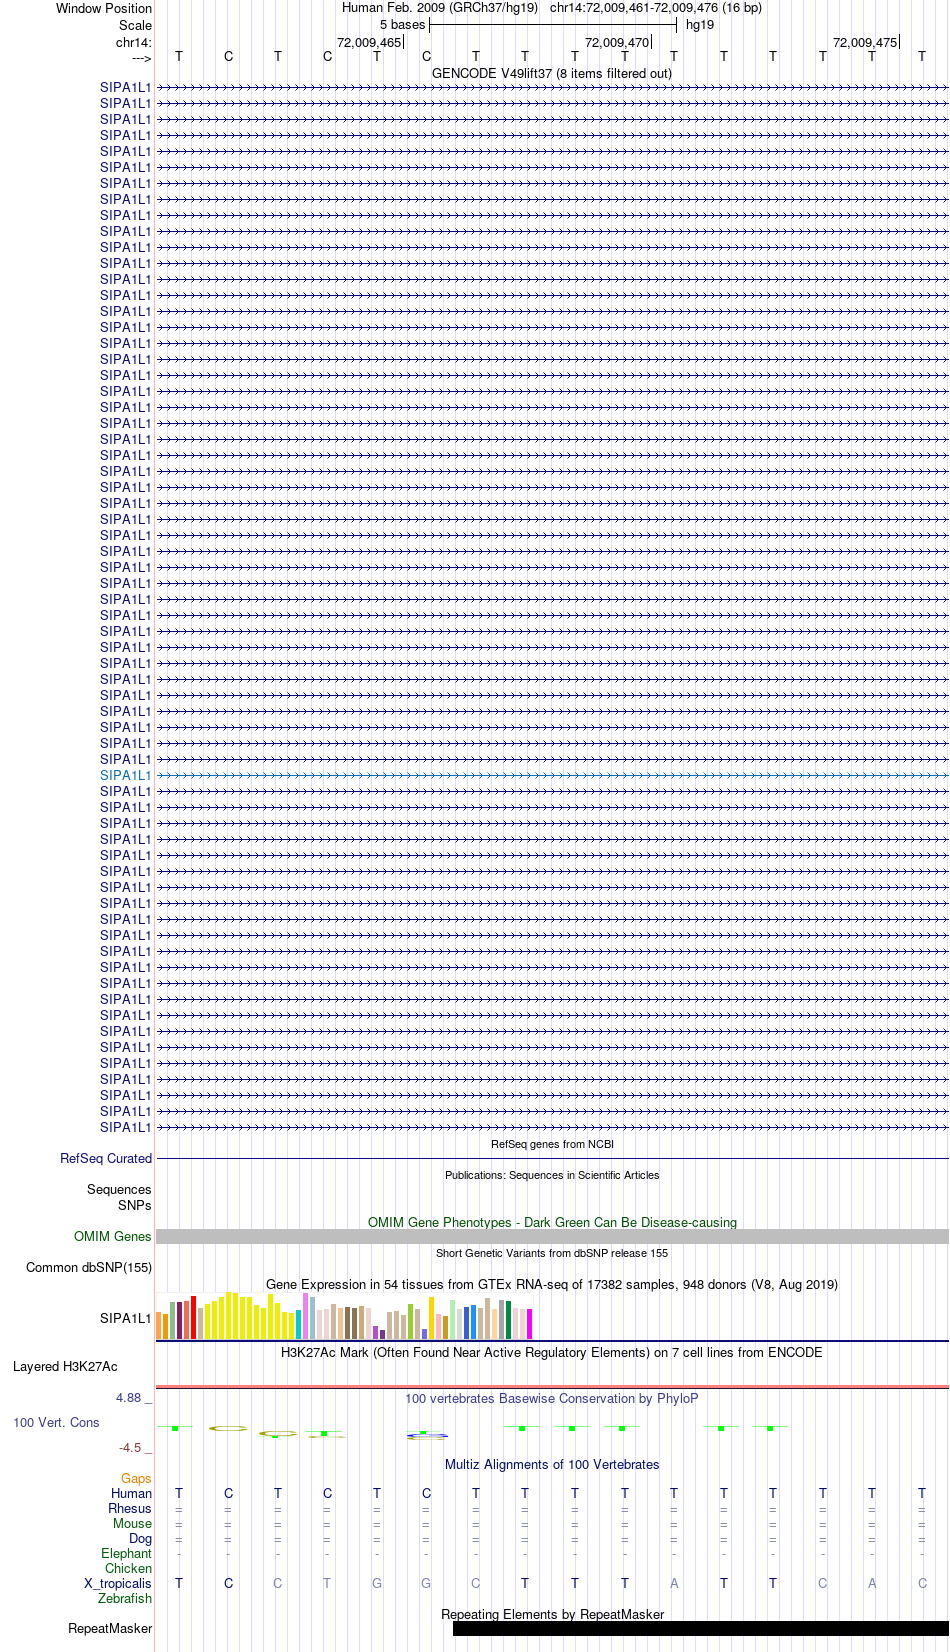Open the "H3K27Ac Mark" ENCODE track title

(x=552, y=1352)
